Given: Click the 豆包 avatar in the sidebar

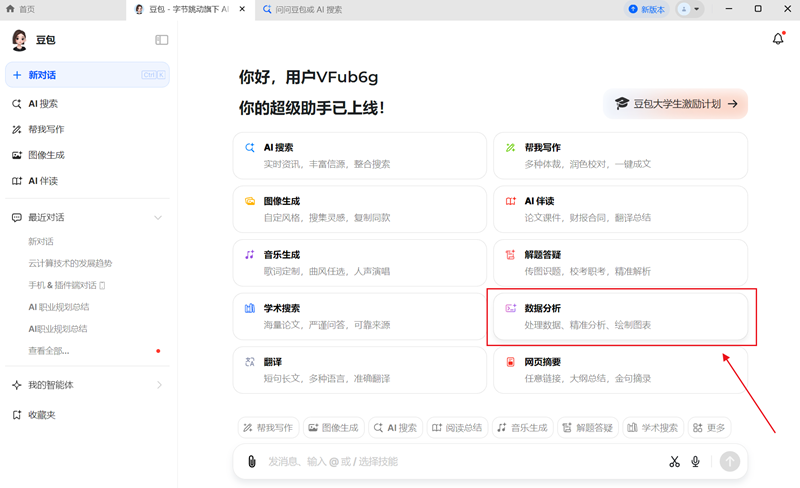Looking at the screenshot, I should (x=19, y=40).
